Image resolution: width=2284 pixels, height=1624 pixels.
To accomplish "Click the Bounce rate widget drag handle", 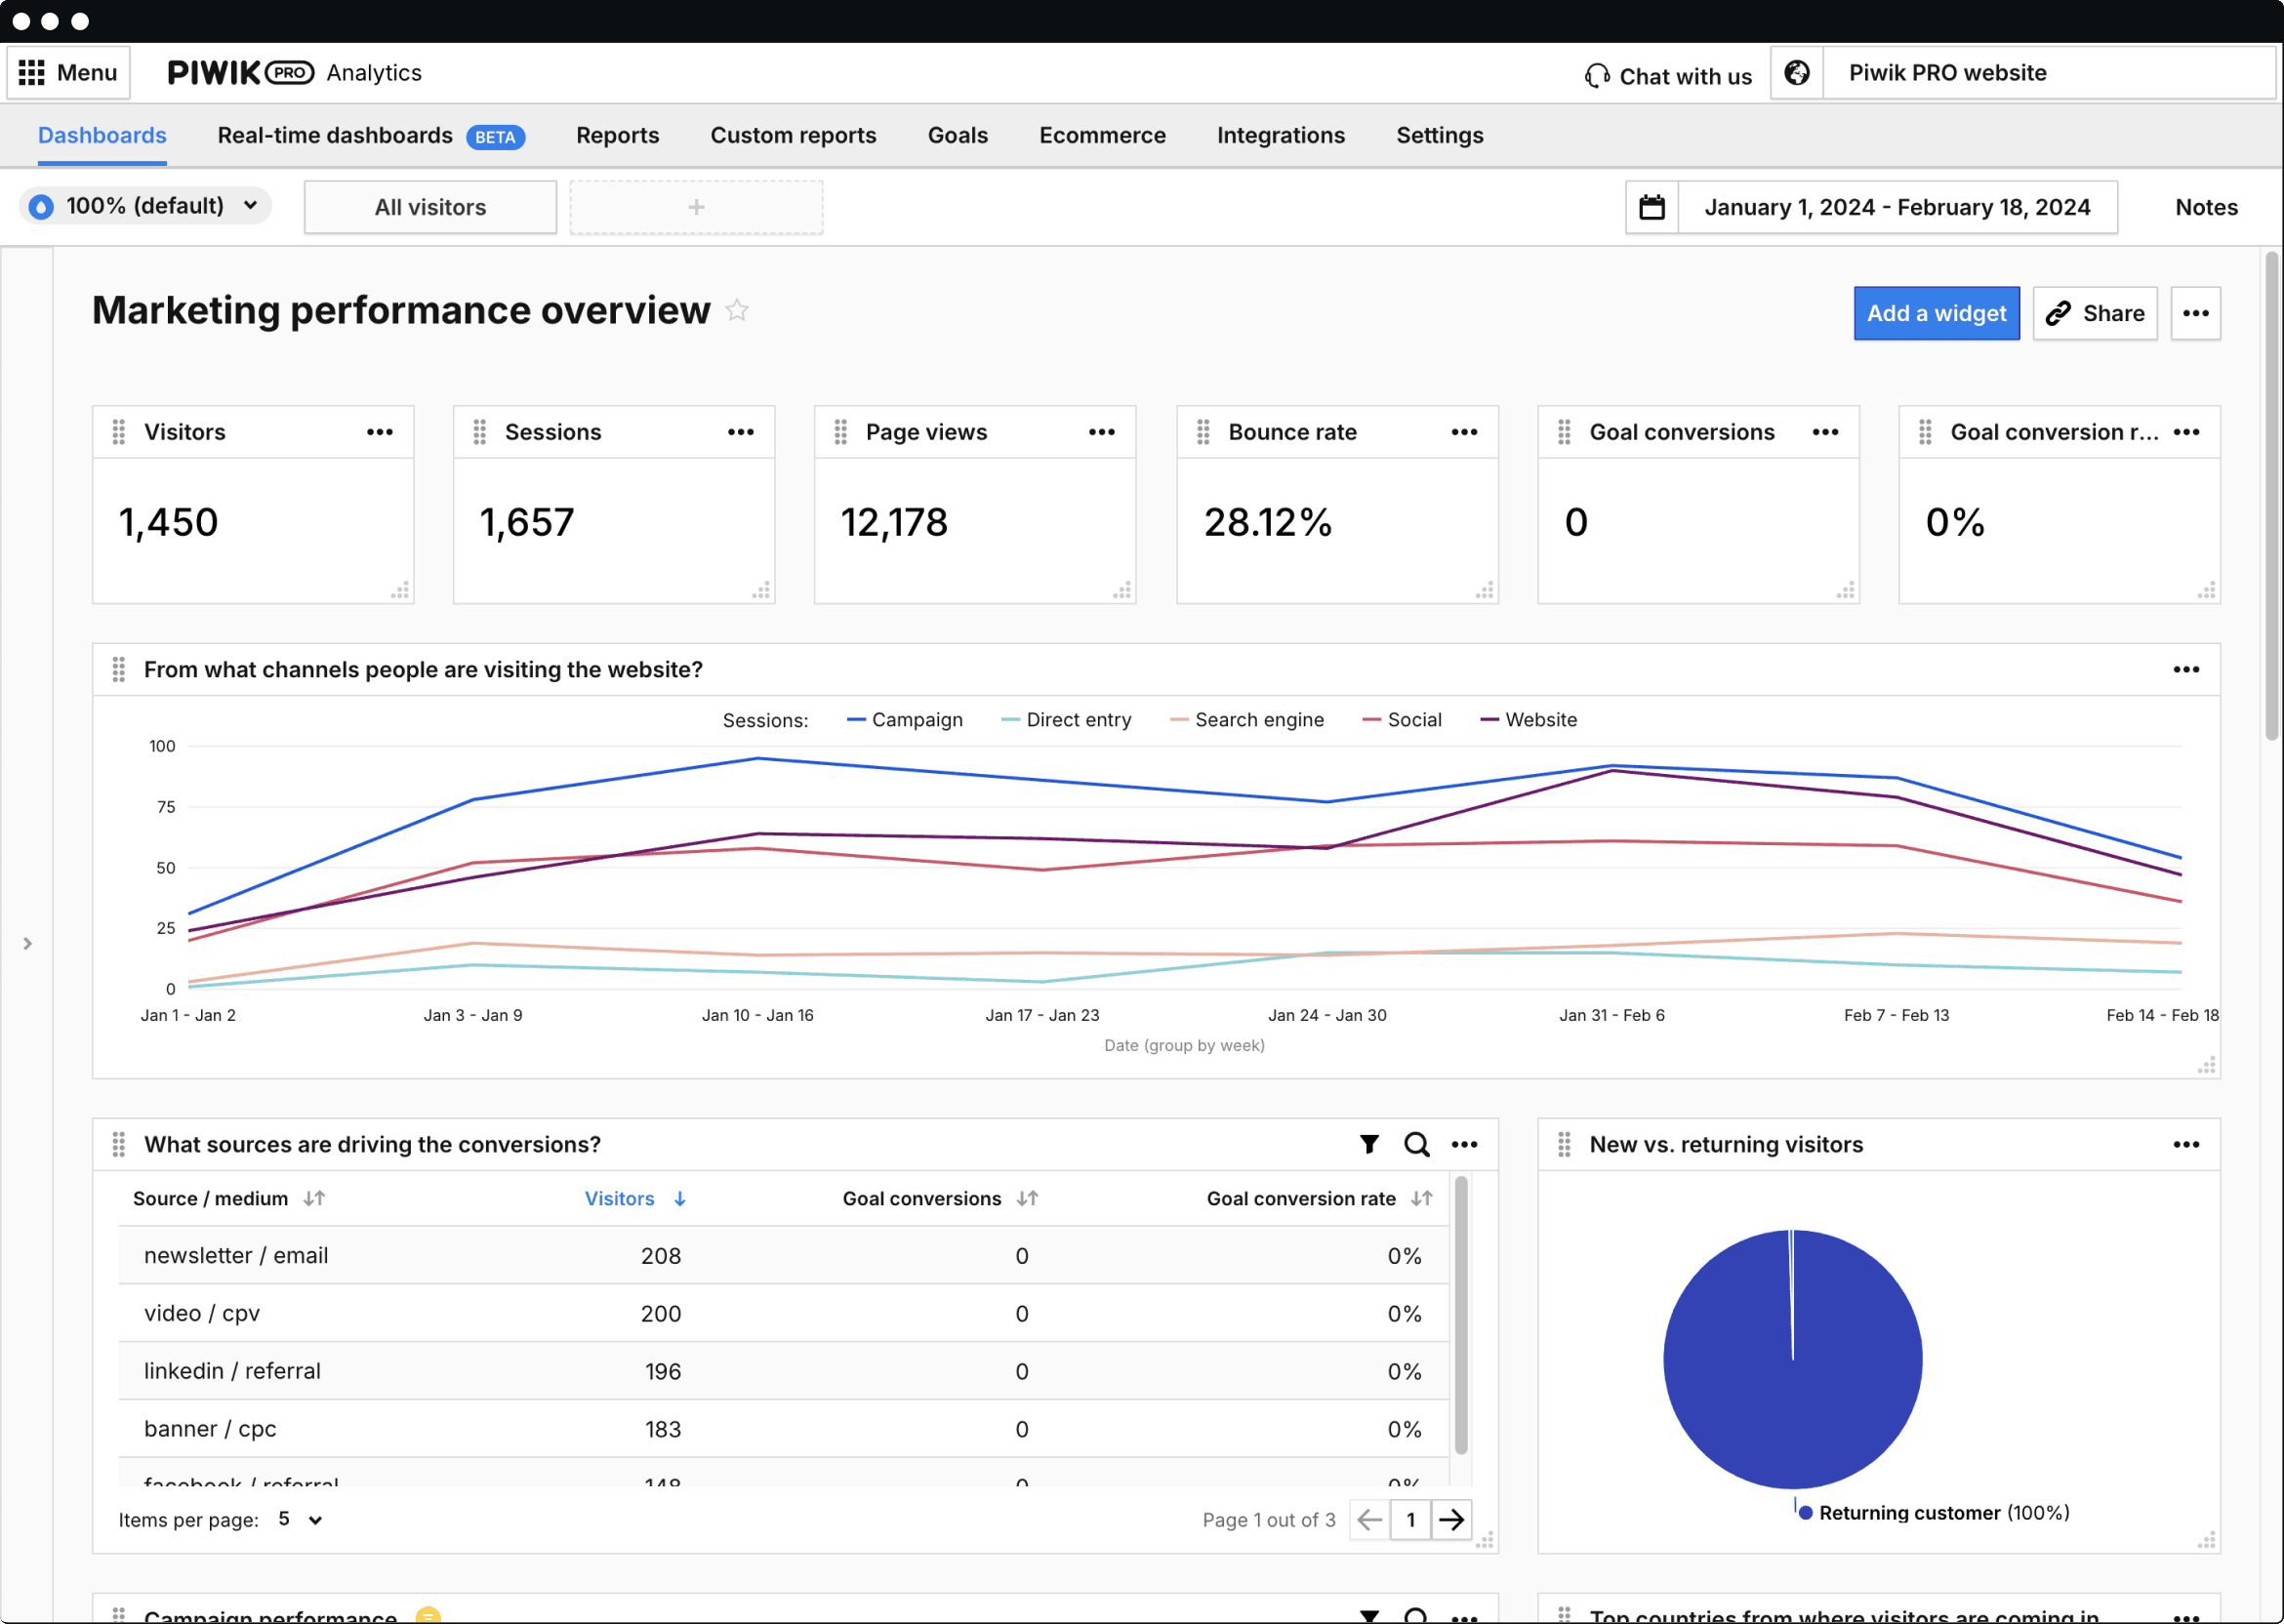I will (x=1203, y=432).
